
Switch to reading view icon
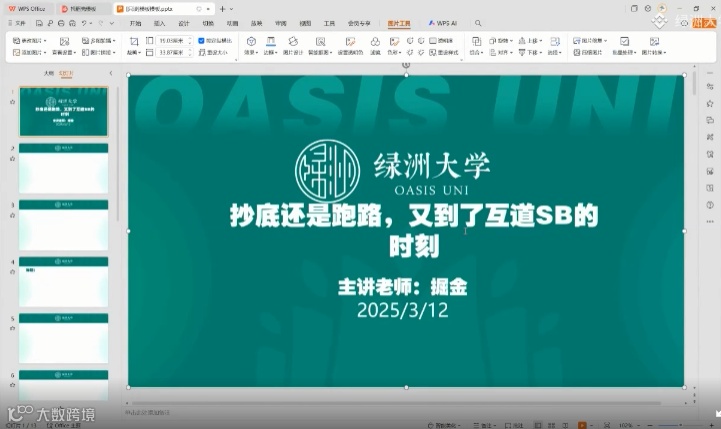pyautogui.click(x=565, y=425)
